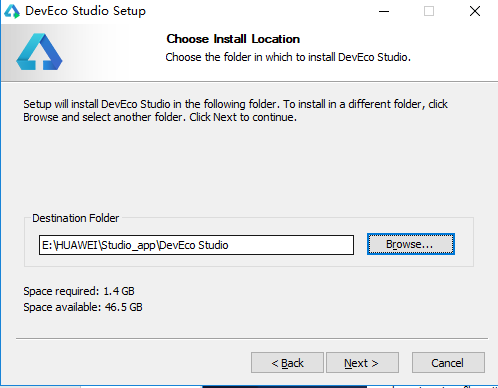Cancel the DevEco Studio setup
The image size is (498, 388).
pyautogui.click(x=448, y=362)
